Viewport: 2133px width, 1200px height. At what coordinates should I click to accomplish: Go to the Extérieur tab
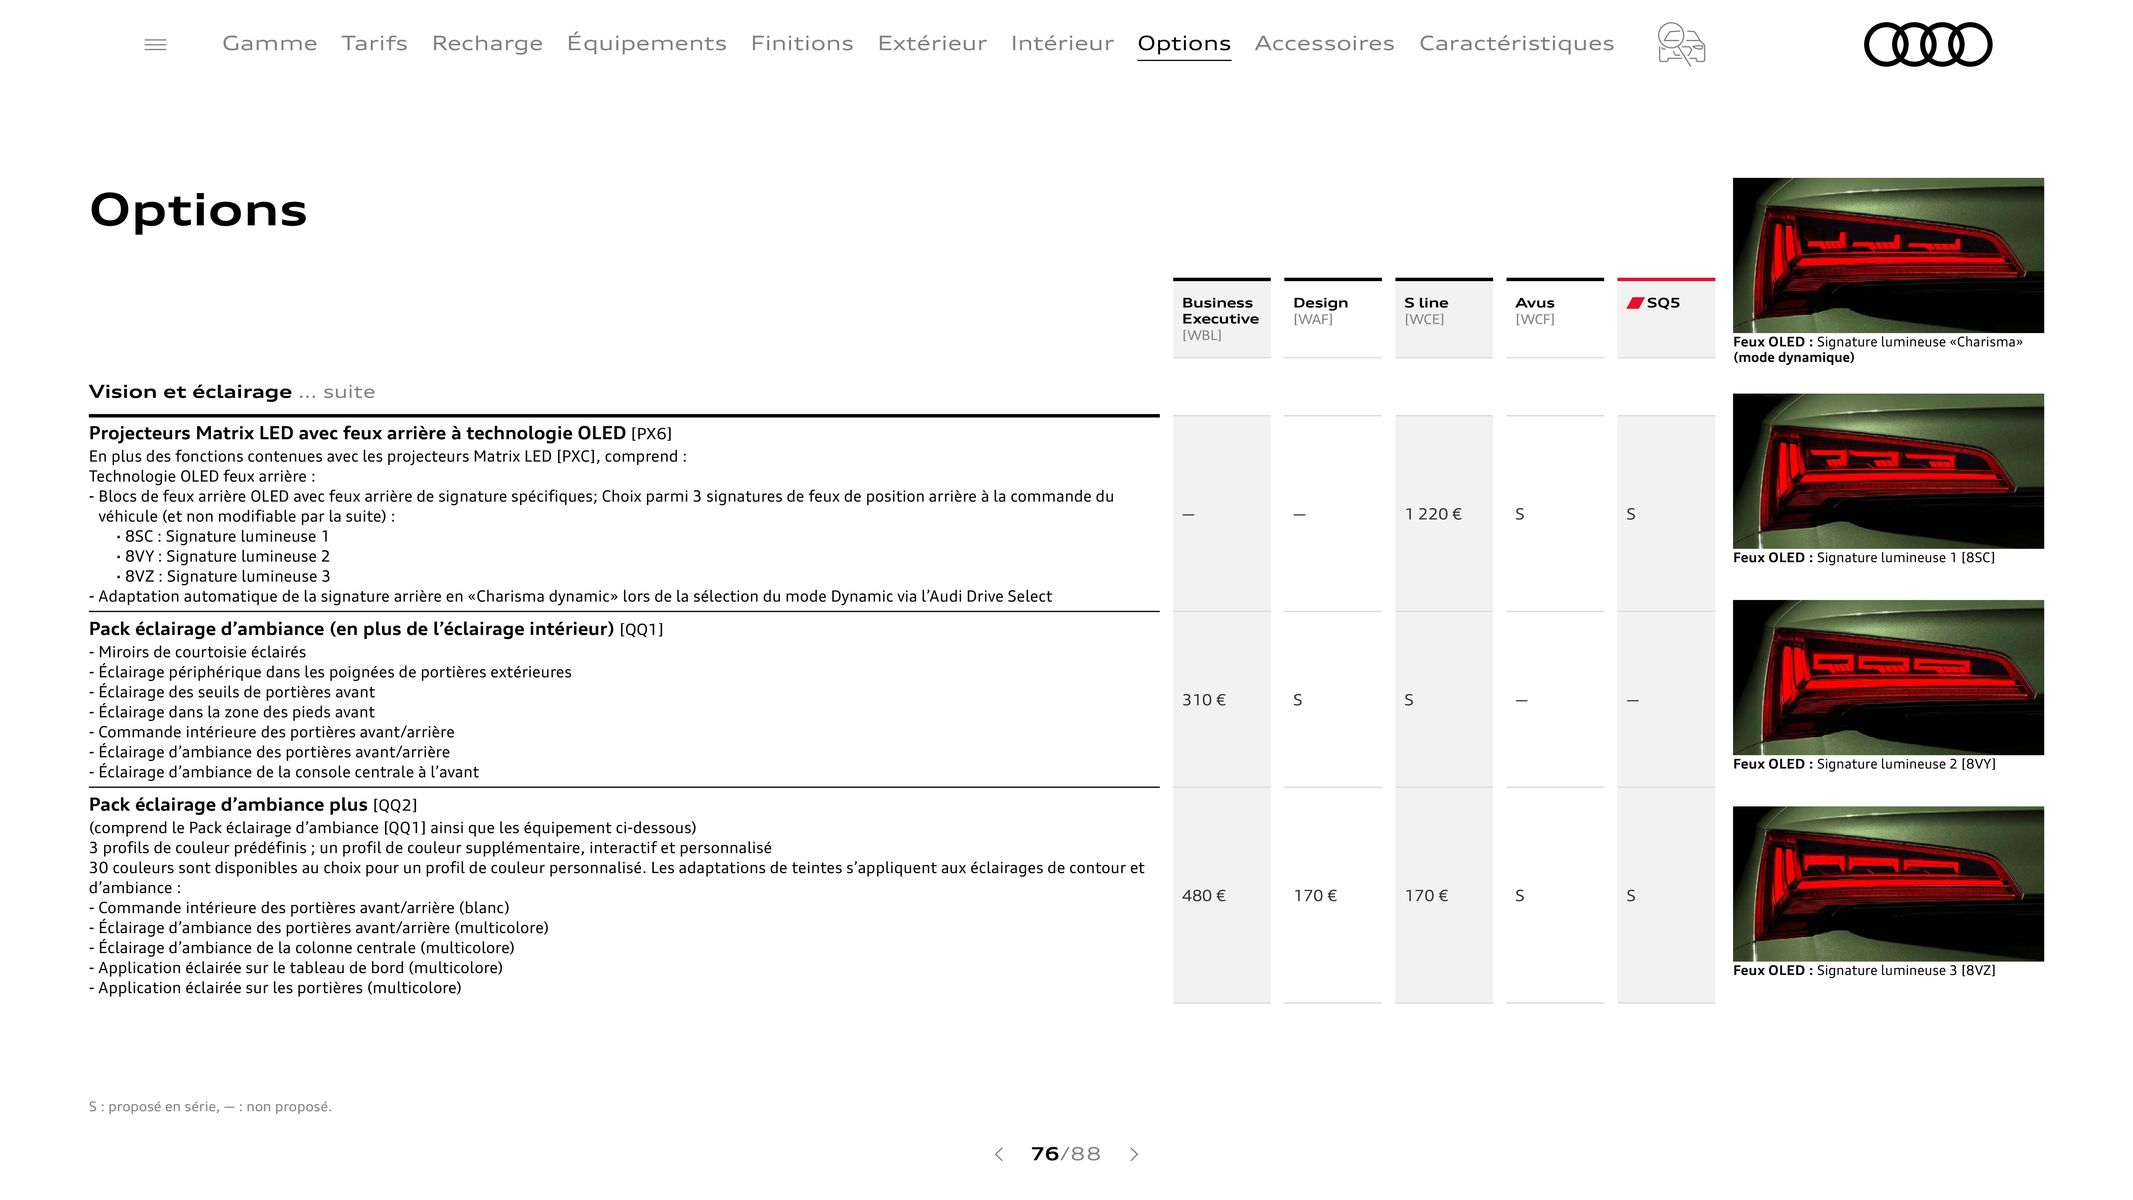tap(932, 43)
